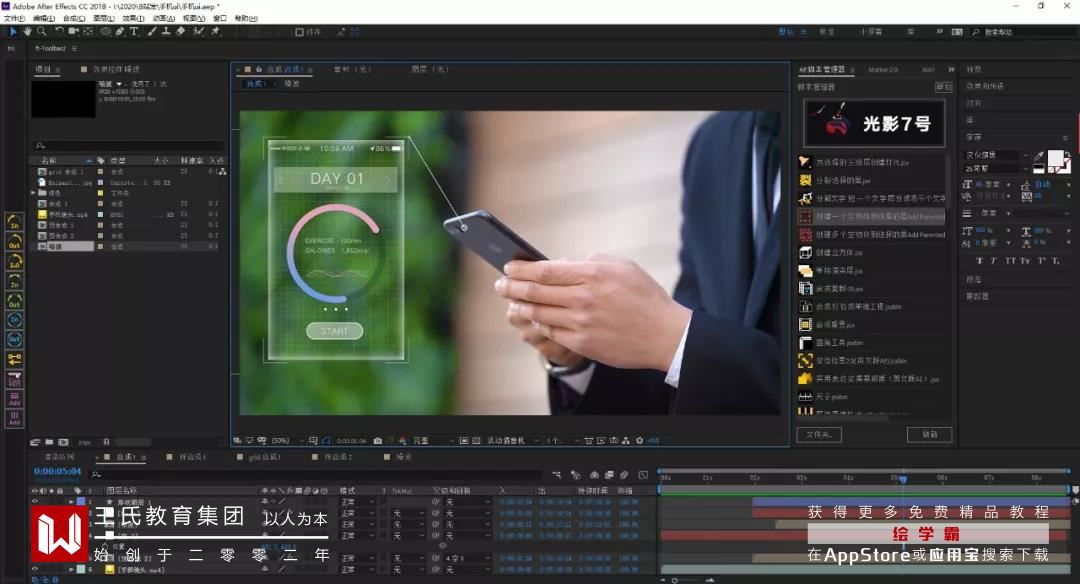Expand the folder row in Project panel
Viewport: 1080px width, 584px height.
point(34,194)
